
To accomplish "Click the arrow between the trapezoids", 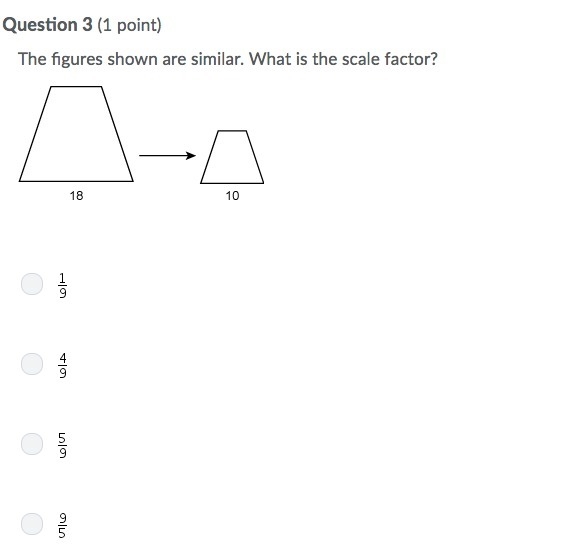I will click(167, 156).
